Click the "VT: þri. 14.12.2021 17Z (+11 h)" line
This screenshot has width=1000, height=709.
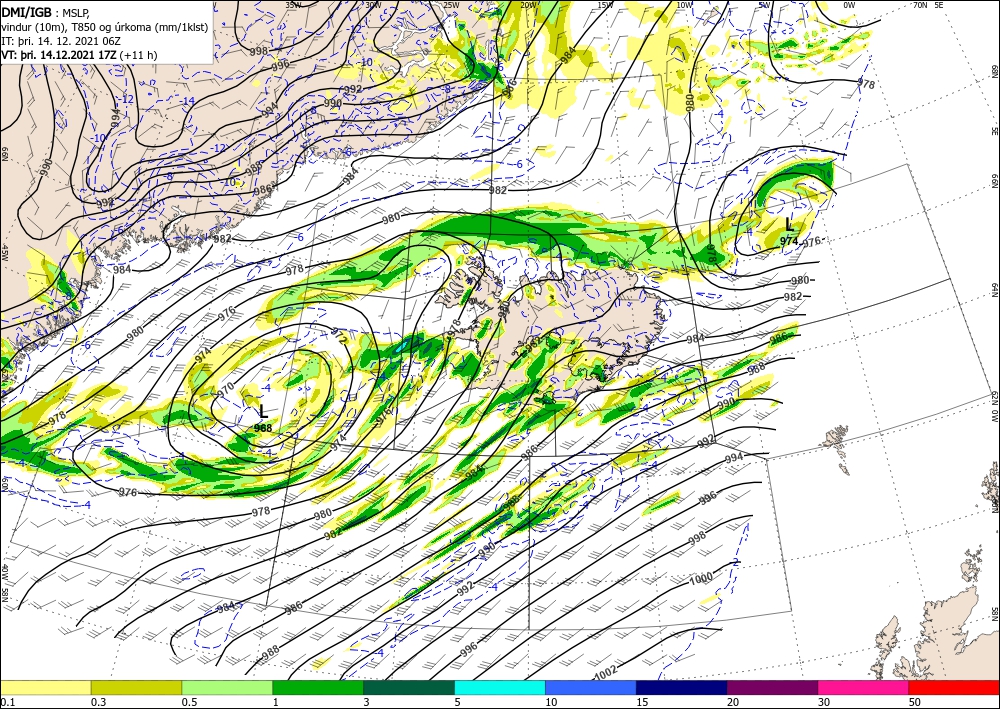[x=79, y=55]
